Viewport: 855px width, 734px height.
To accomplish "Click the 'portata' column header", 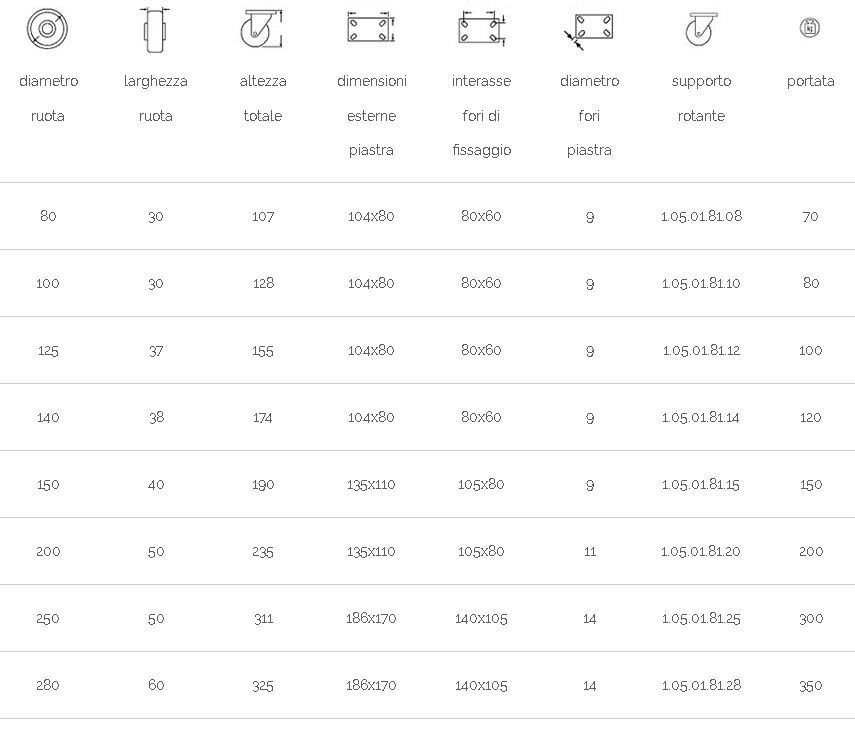I will [x=810, y=81].
